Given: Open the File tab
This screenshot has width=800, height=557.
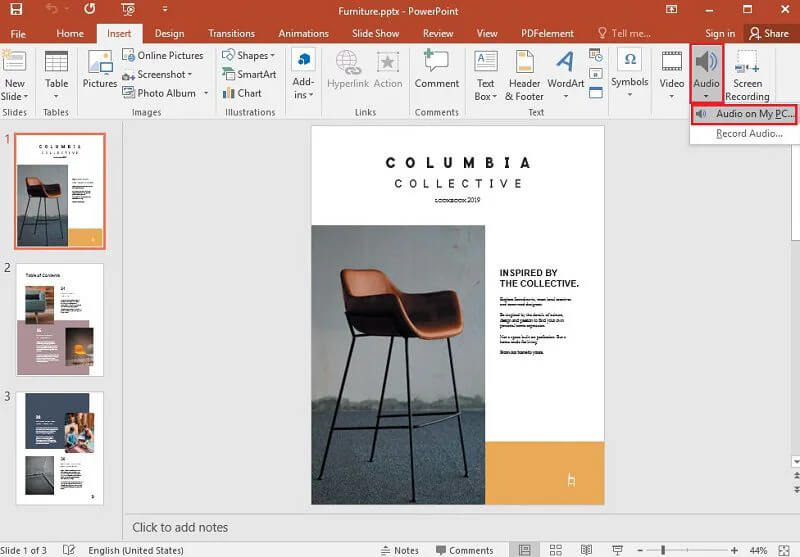Looking at the screenshot, I should coord(18,34).
